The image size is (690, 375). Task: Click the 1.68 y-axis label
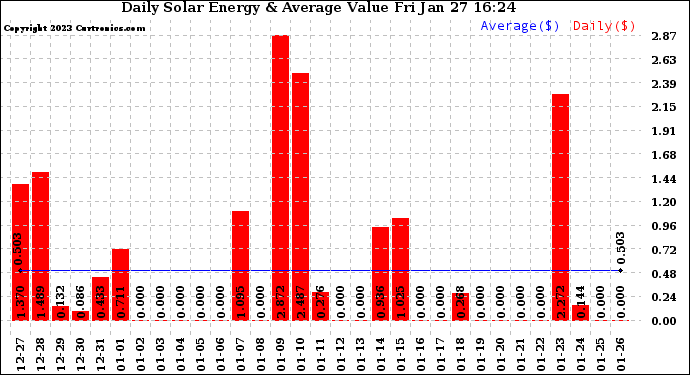pos(664,155)
